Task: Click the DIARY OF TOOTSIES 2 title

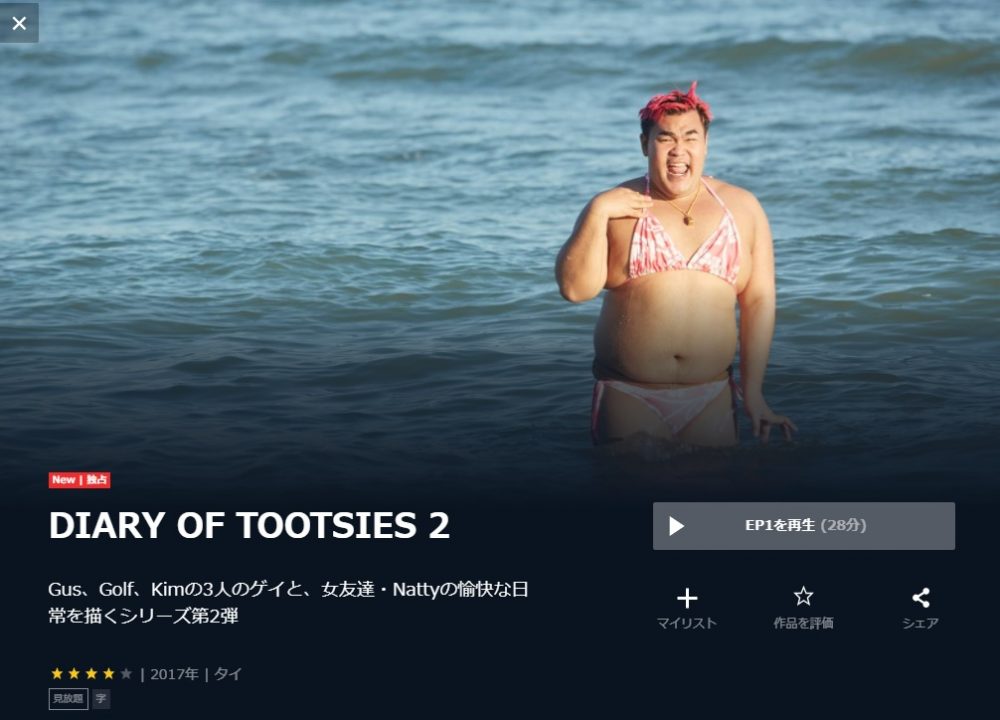Action: tap(249, 525)
